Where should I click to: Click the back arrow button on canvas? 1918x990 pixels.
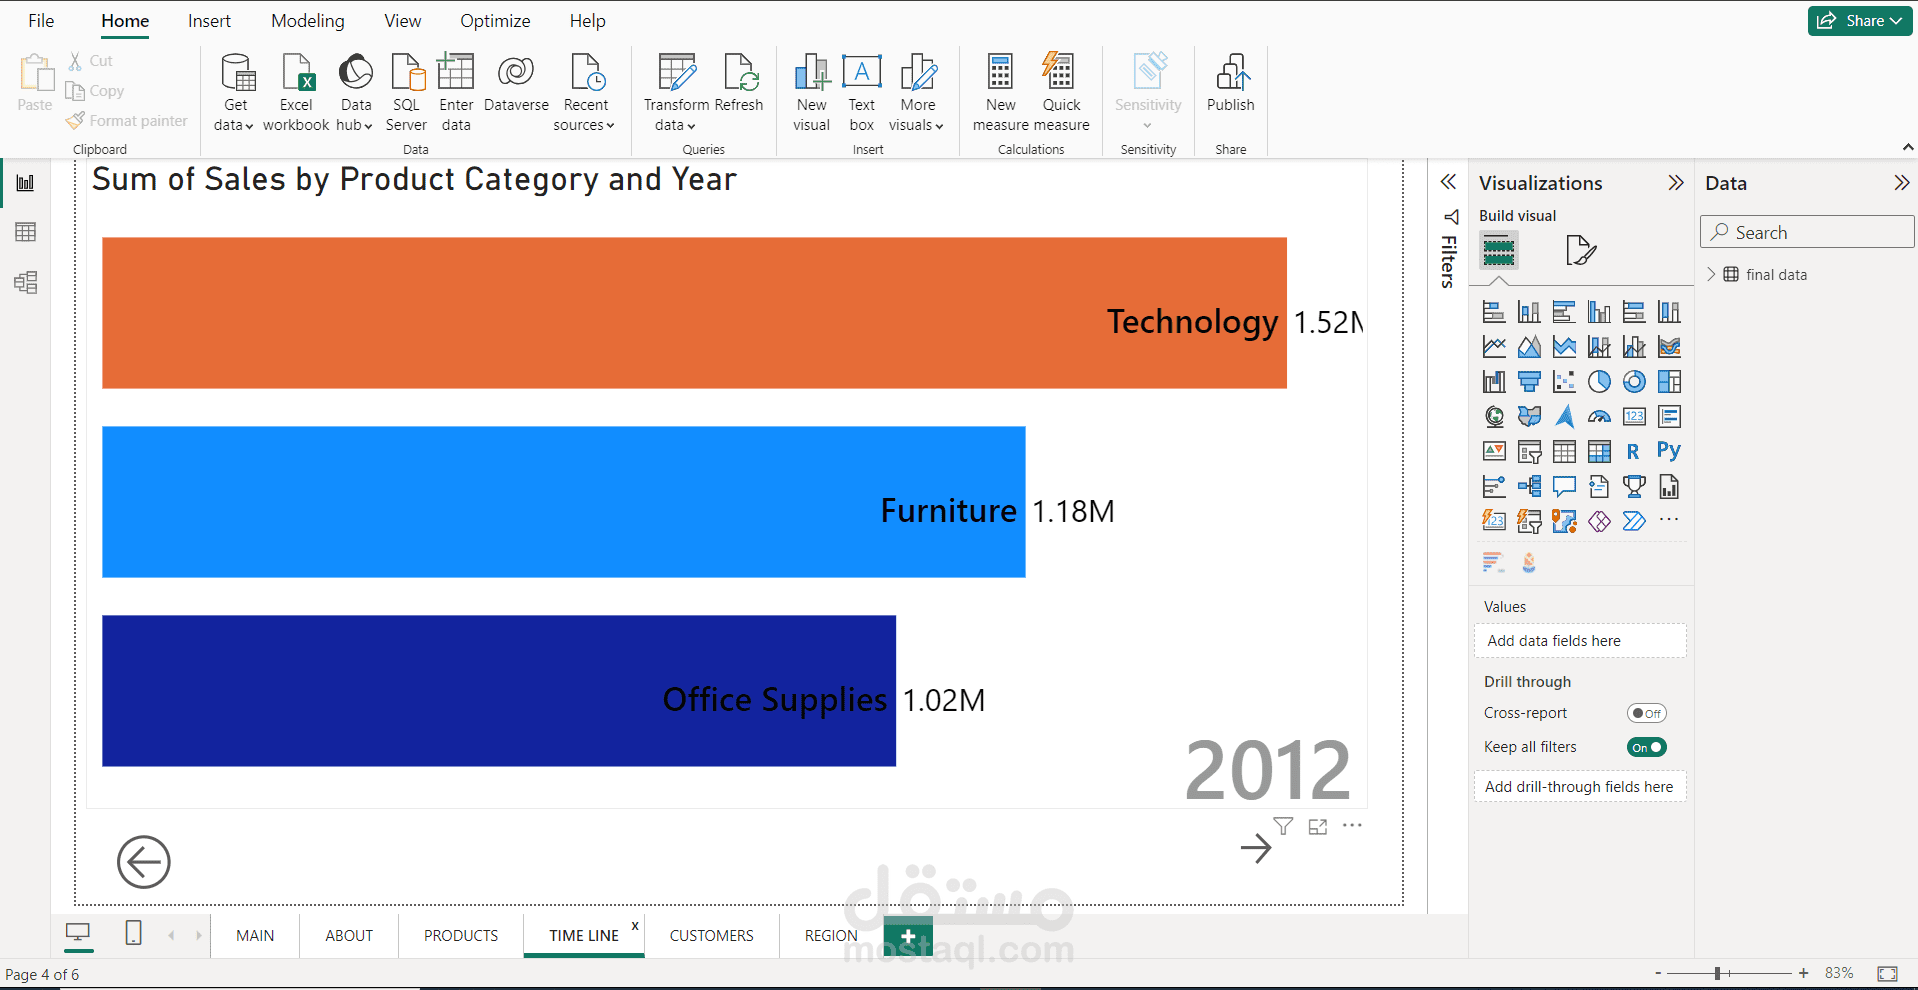click(144, 862)
